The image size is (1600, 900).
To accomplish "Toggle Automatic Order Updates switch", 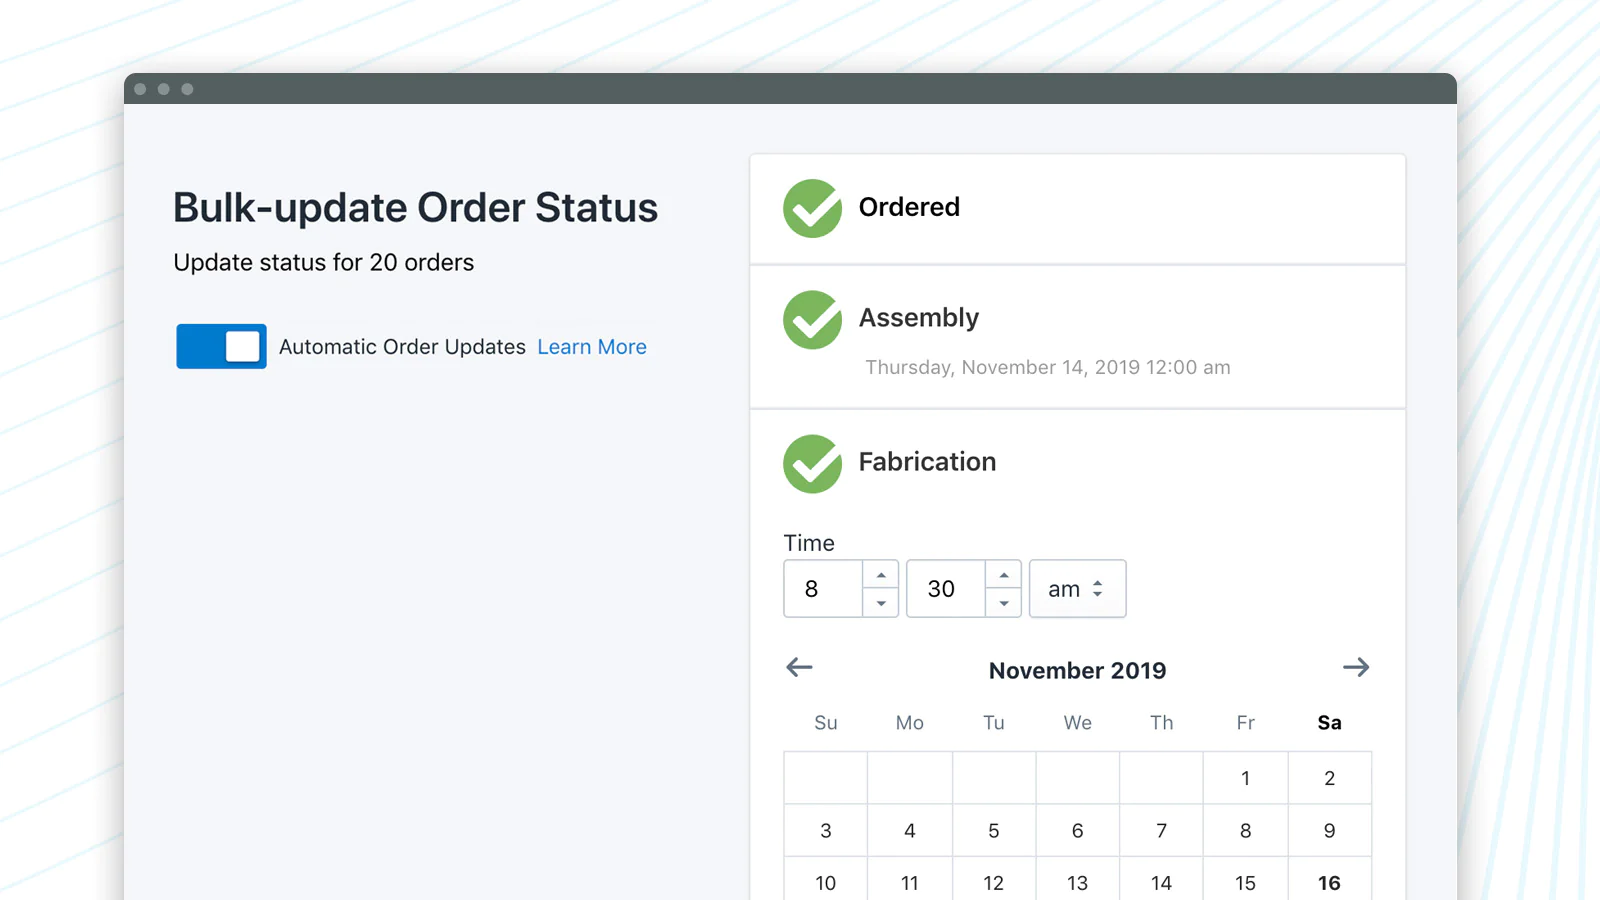I will 221,346.
